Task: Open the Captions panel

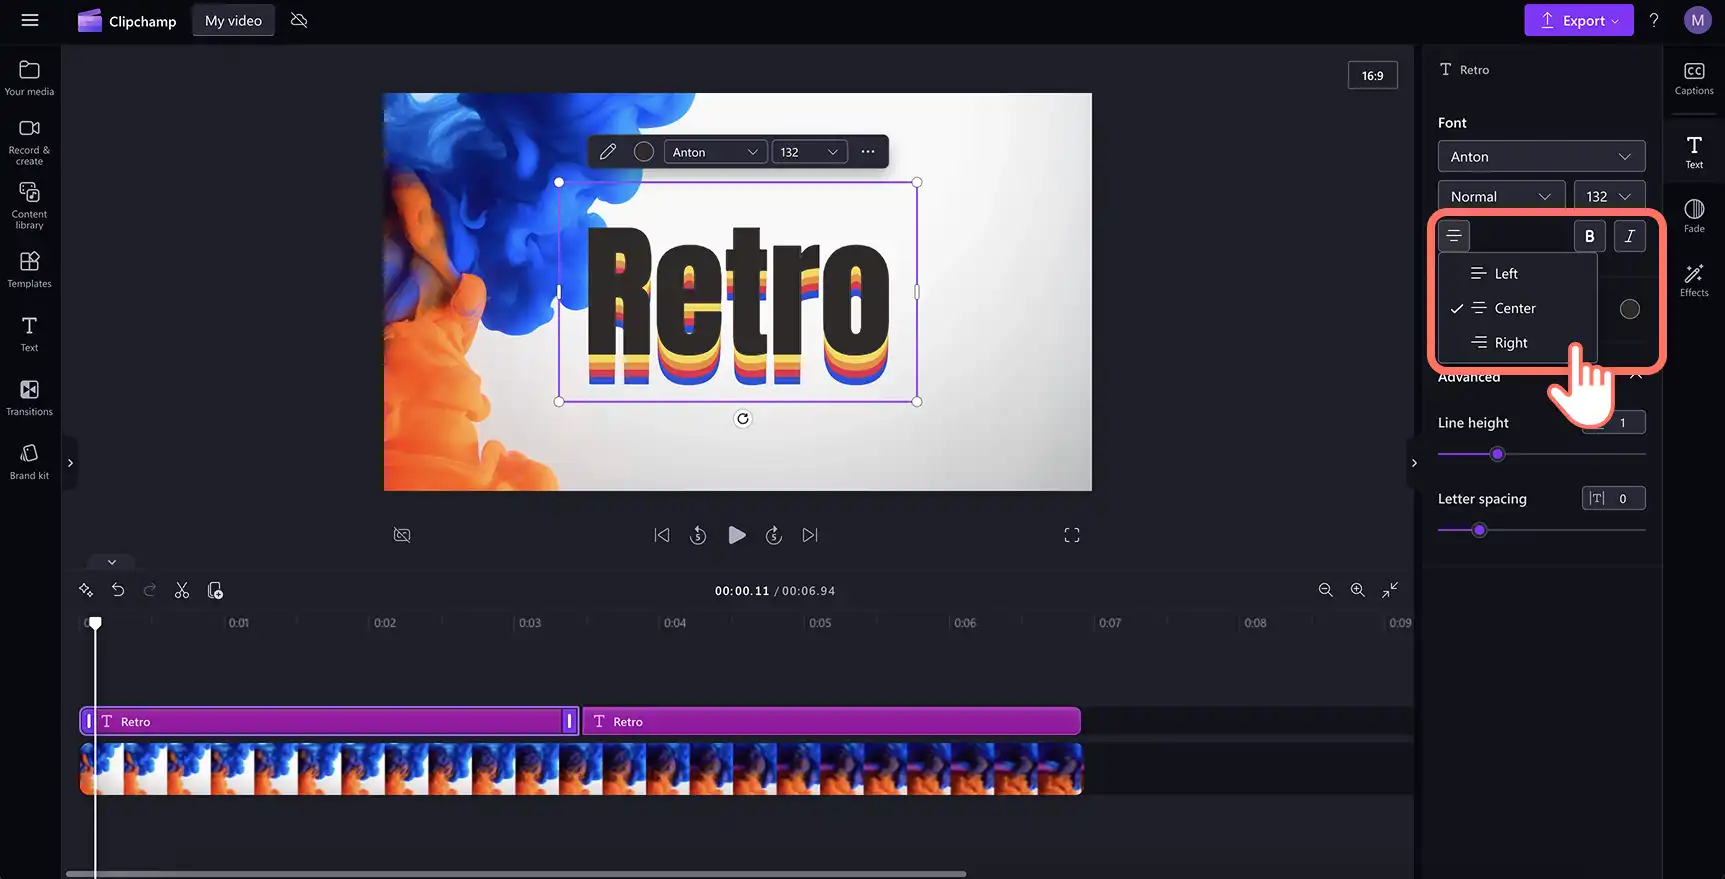Action: pos(1694,78)
